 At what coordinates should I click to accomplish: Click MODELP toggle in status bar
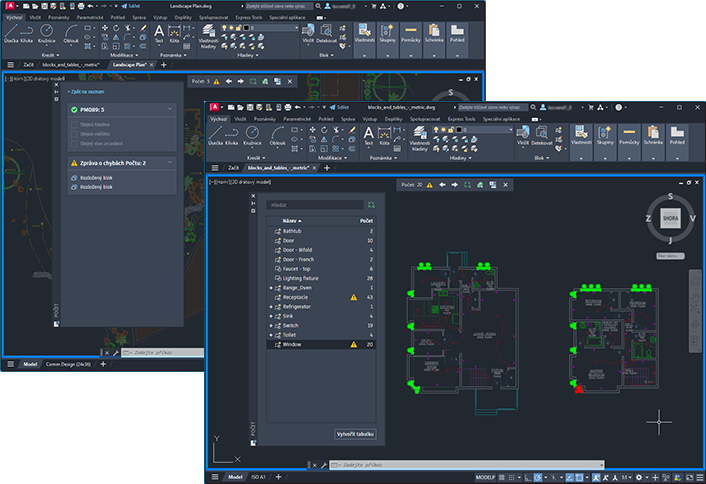(x=485, y=477)
